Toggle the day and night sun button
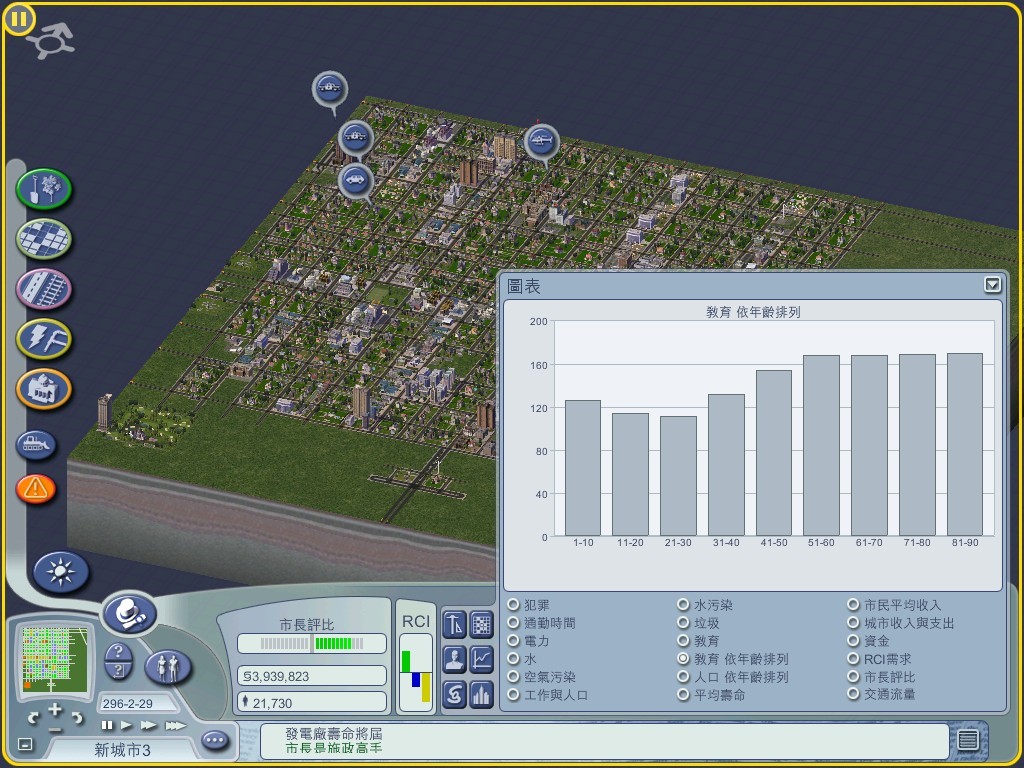 (61, 572)
